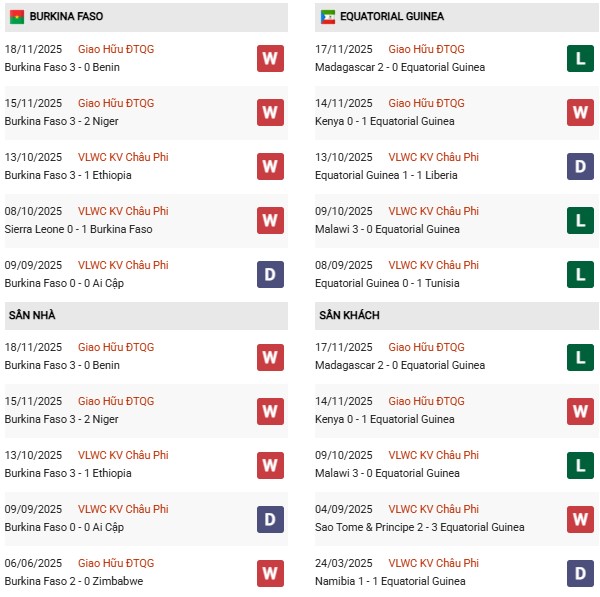600x597 pixels.
Task: Click the L badge for Equatorial Guinea 0 - 1 Tunisia
Action: pos(580,275)
